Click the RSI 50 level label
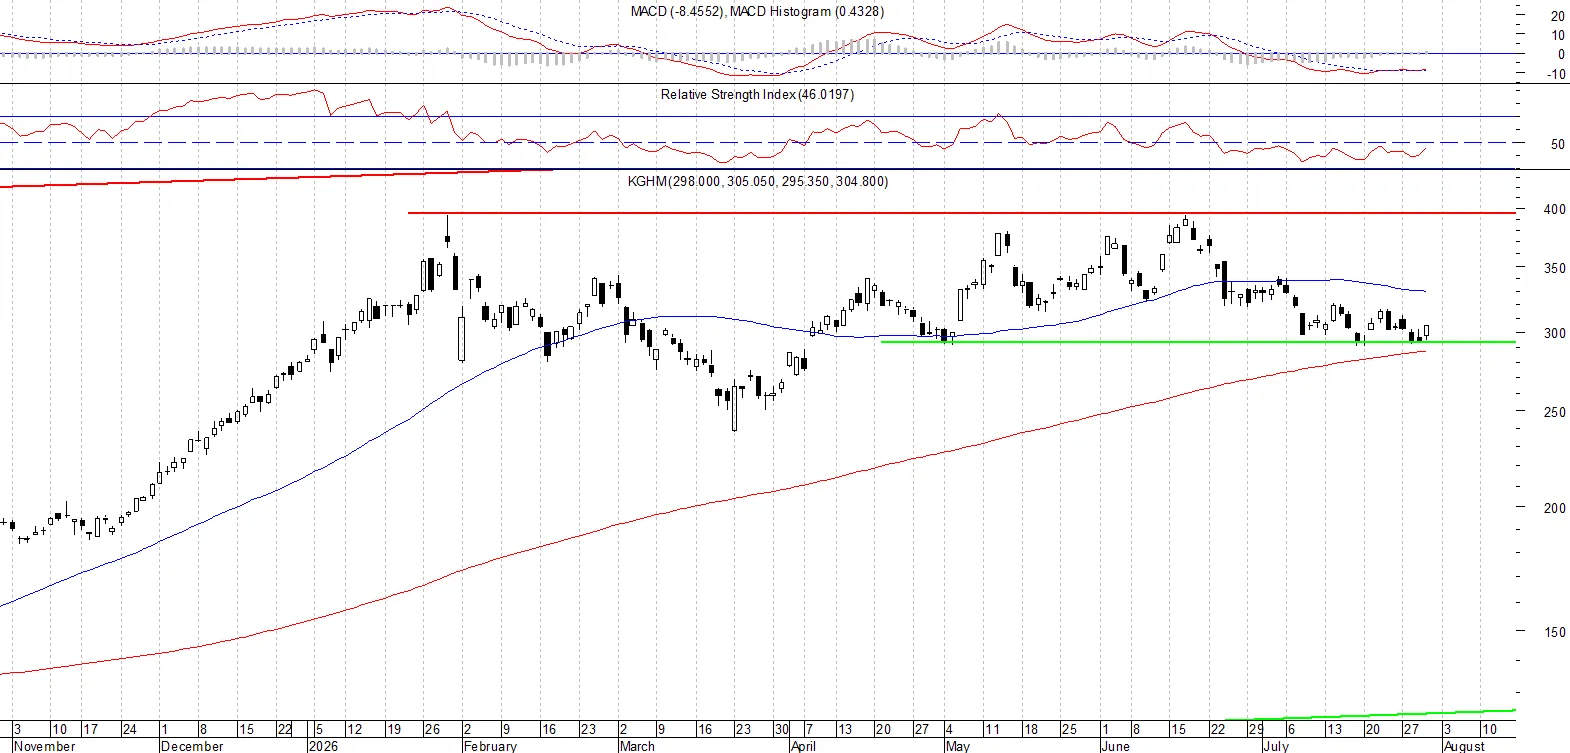The height and width of the screenshot is (753, 1570). pyautogui.click(x=1558, y=144)
